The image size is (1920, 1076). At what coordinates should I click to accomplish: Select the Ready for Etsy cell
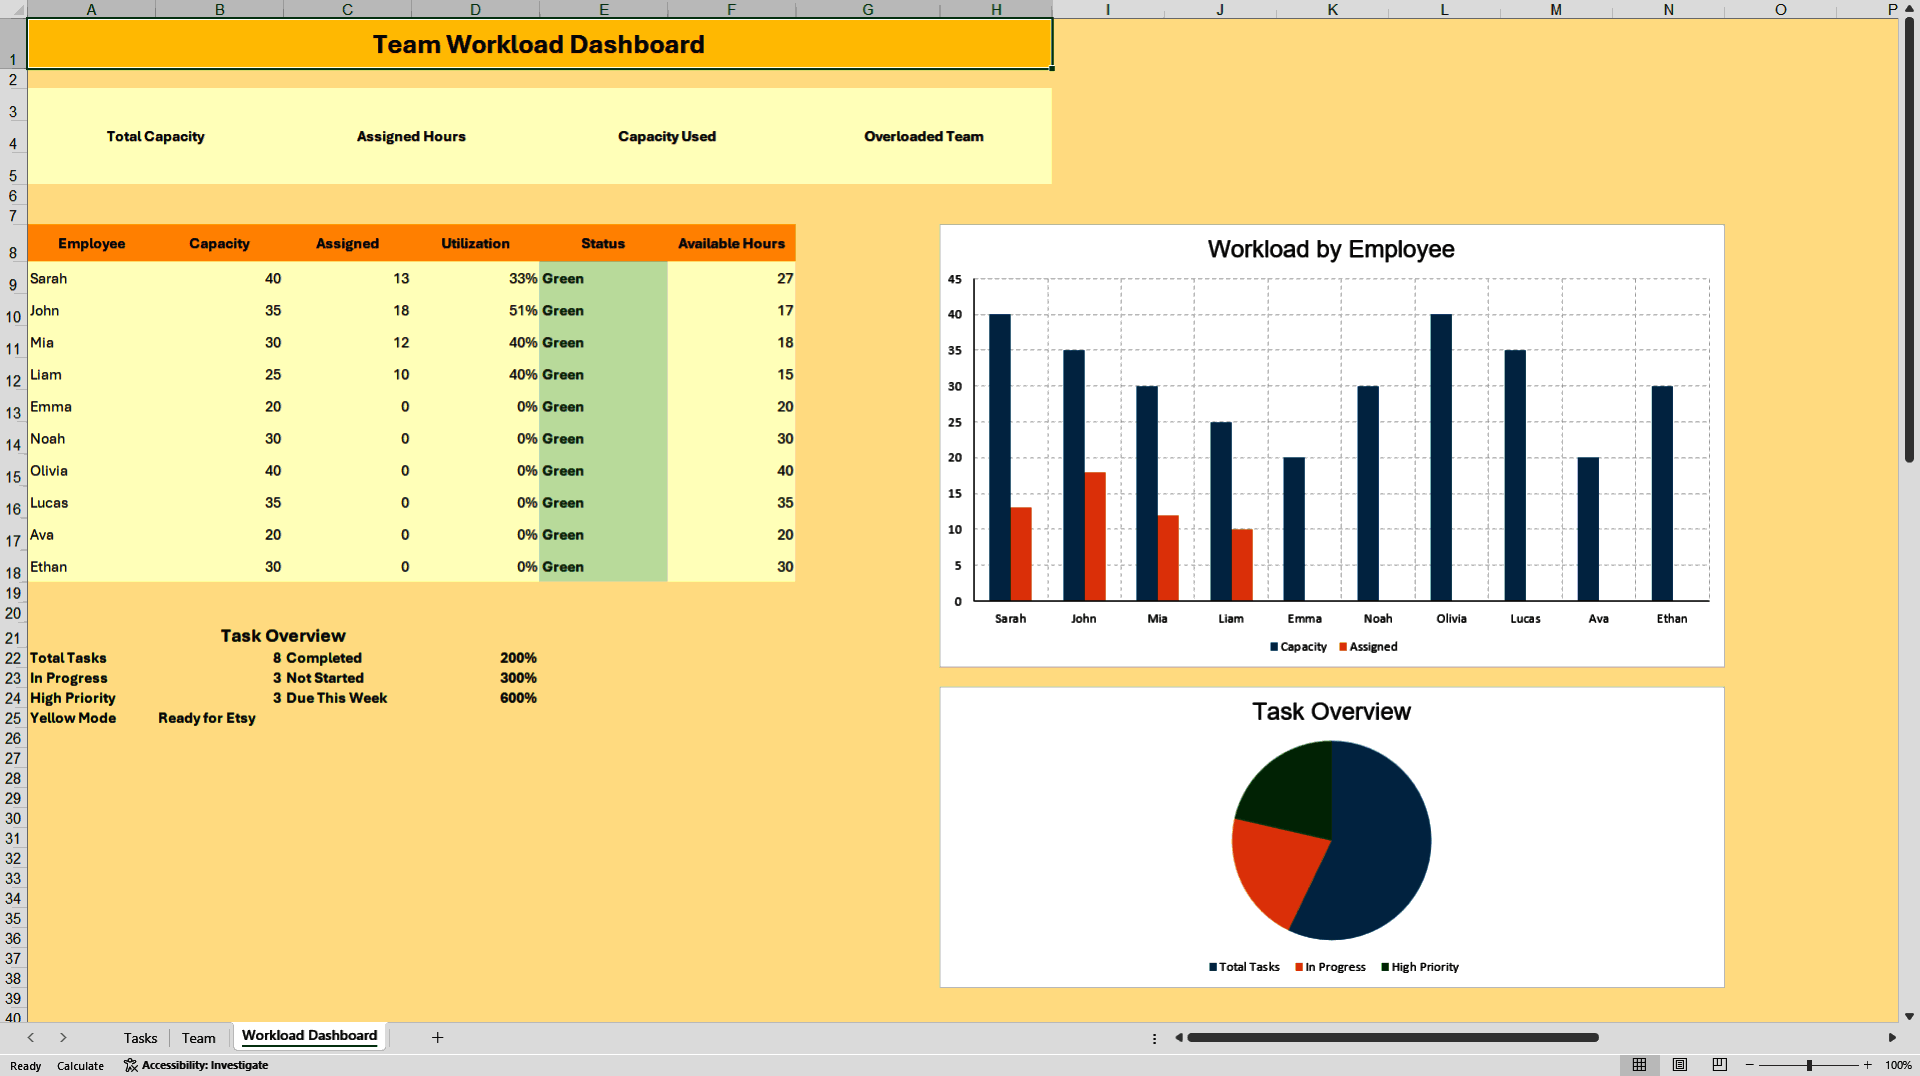[219, 718]
